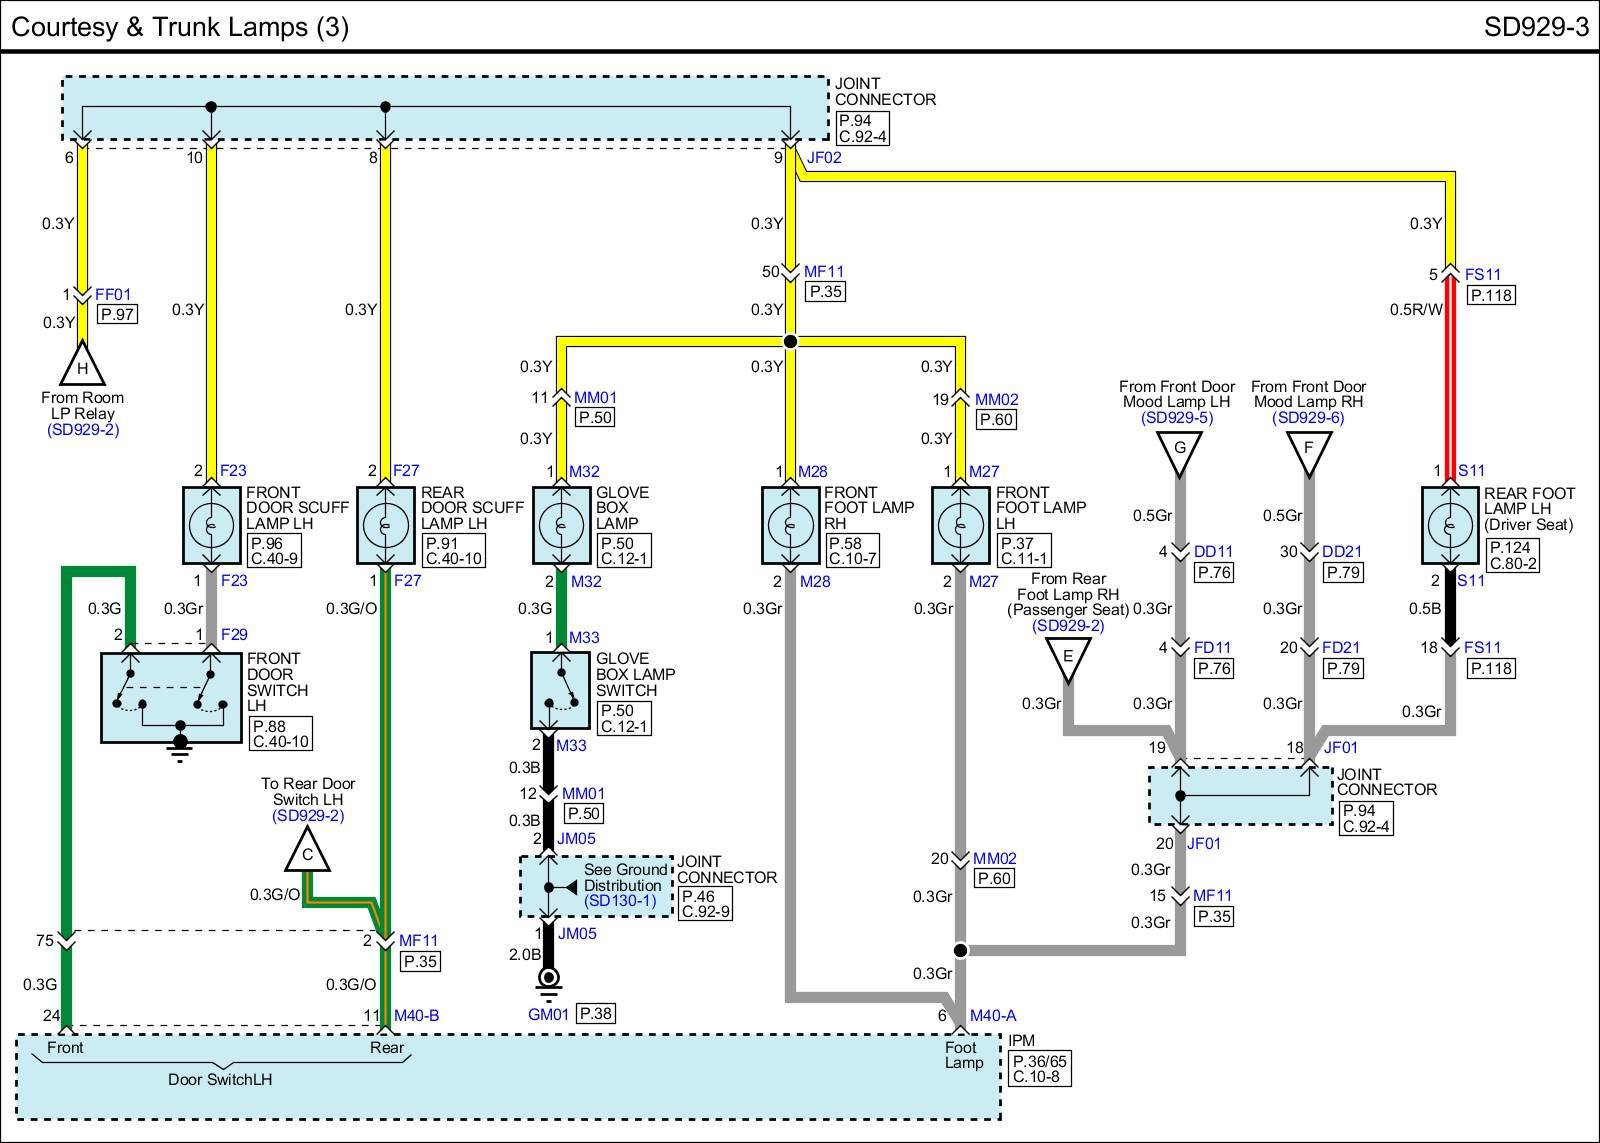Select the Glove Box Lamp symbol

click(561, 526)
